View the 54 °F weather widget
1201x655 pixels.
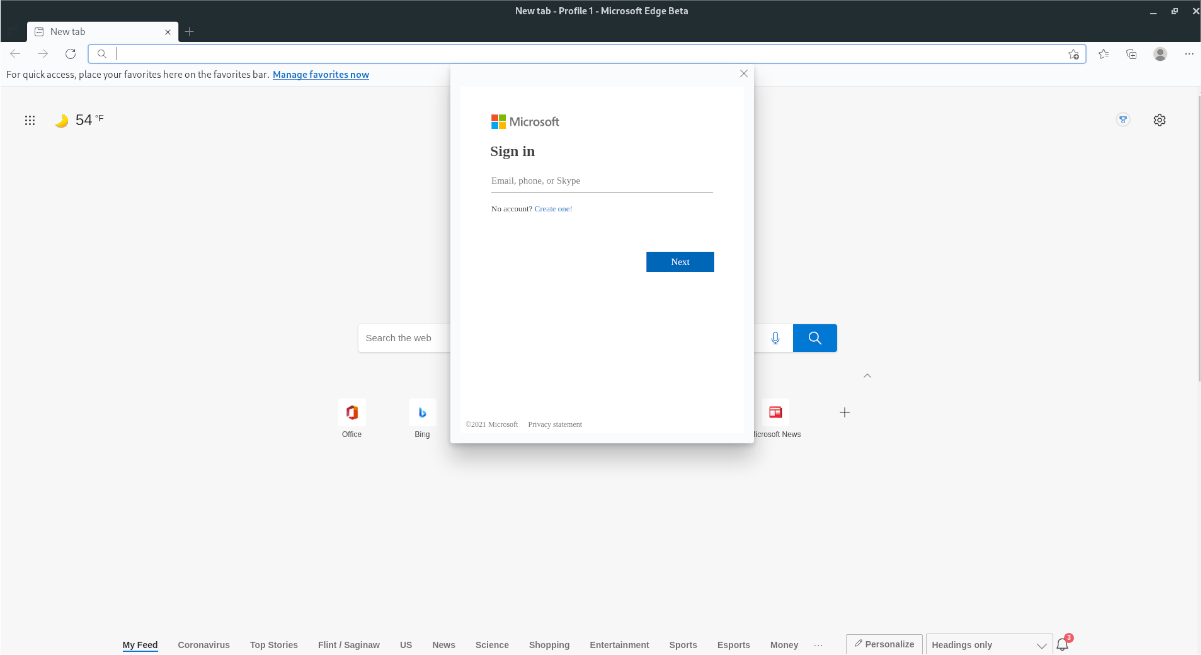pos(79,120)
